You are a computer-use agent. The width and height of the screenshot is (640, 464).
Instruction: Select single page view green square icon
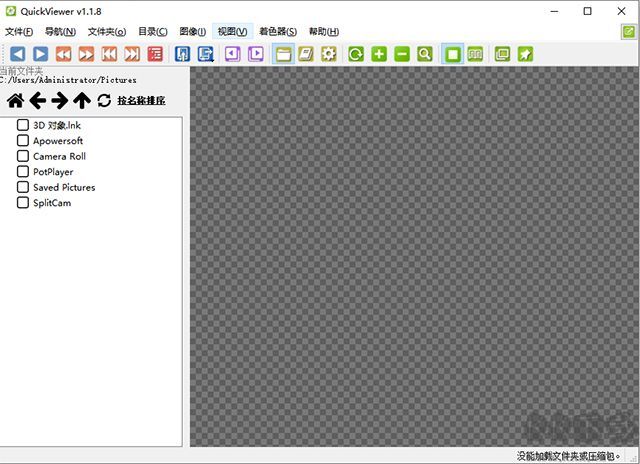pos(452,54)
